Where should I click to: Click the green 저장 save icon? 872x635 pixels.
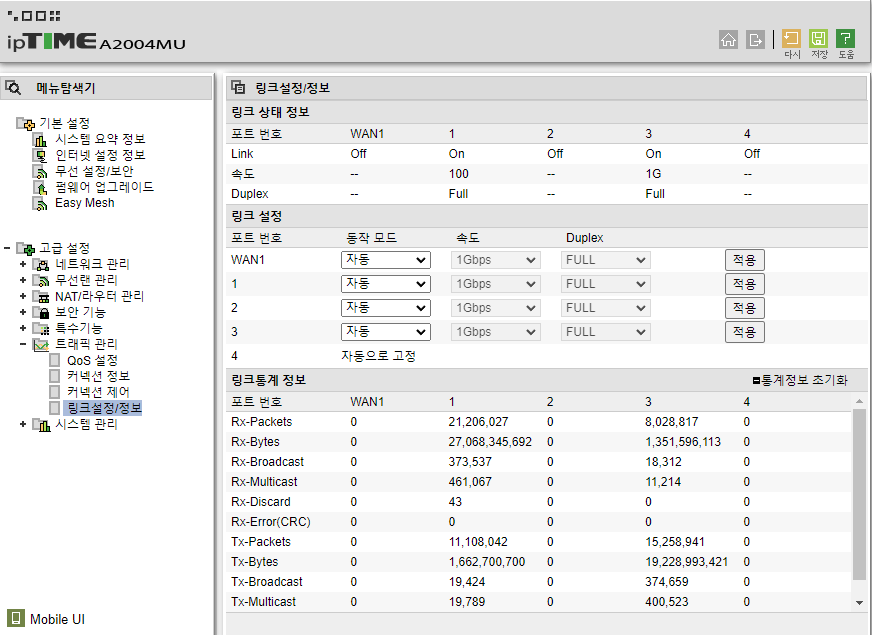(818, 39)
